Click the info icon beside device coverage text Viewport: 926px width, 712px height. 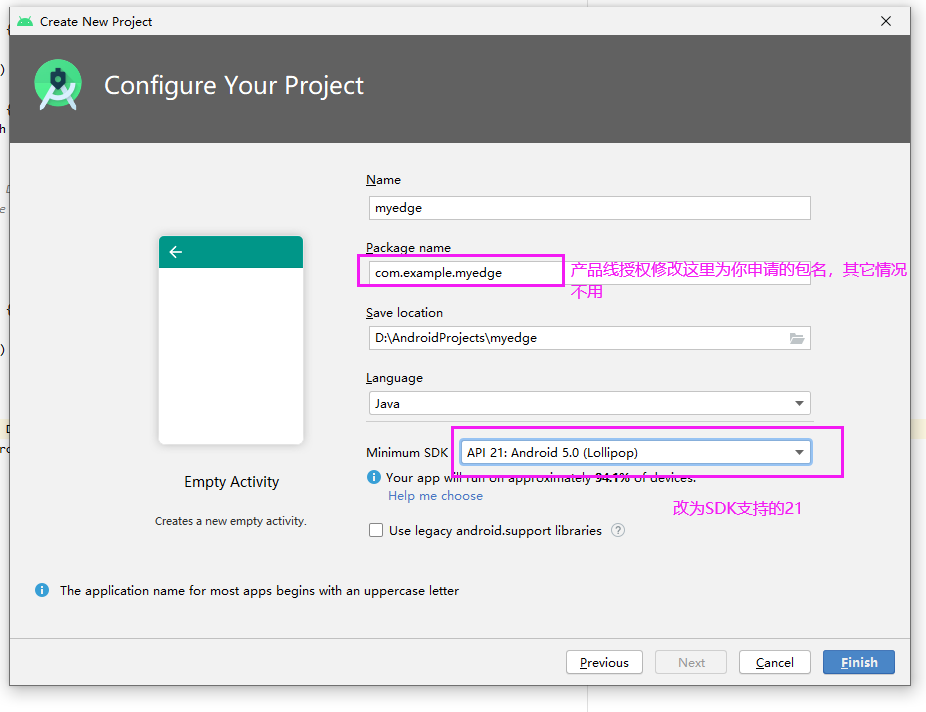(373, 477)
